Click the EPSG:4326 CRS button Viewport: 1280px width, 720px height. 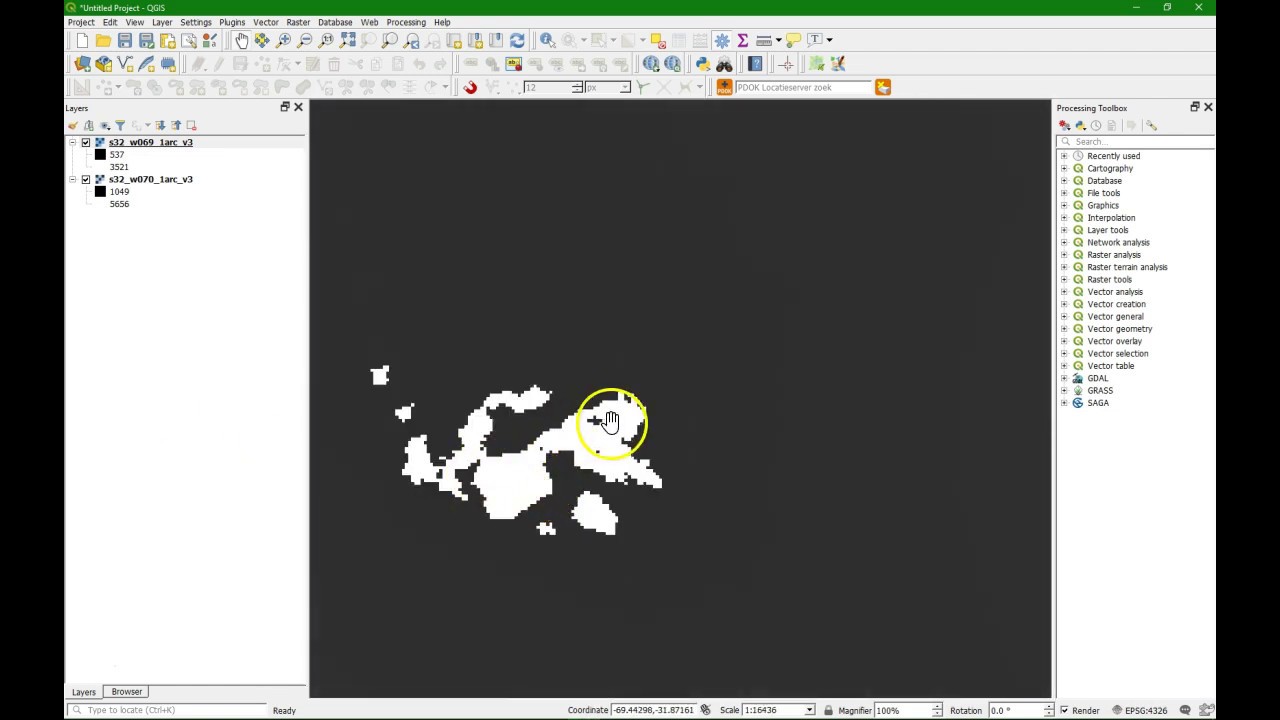[1138, 710]
